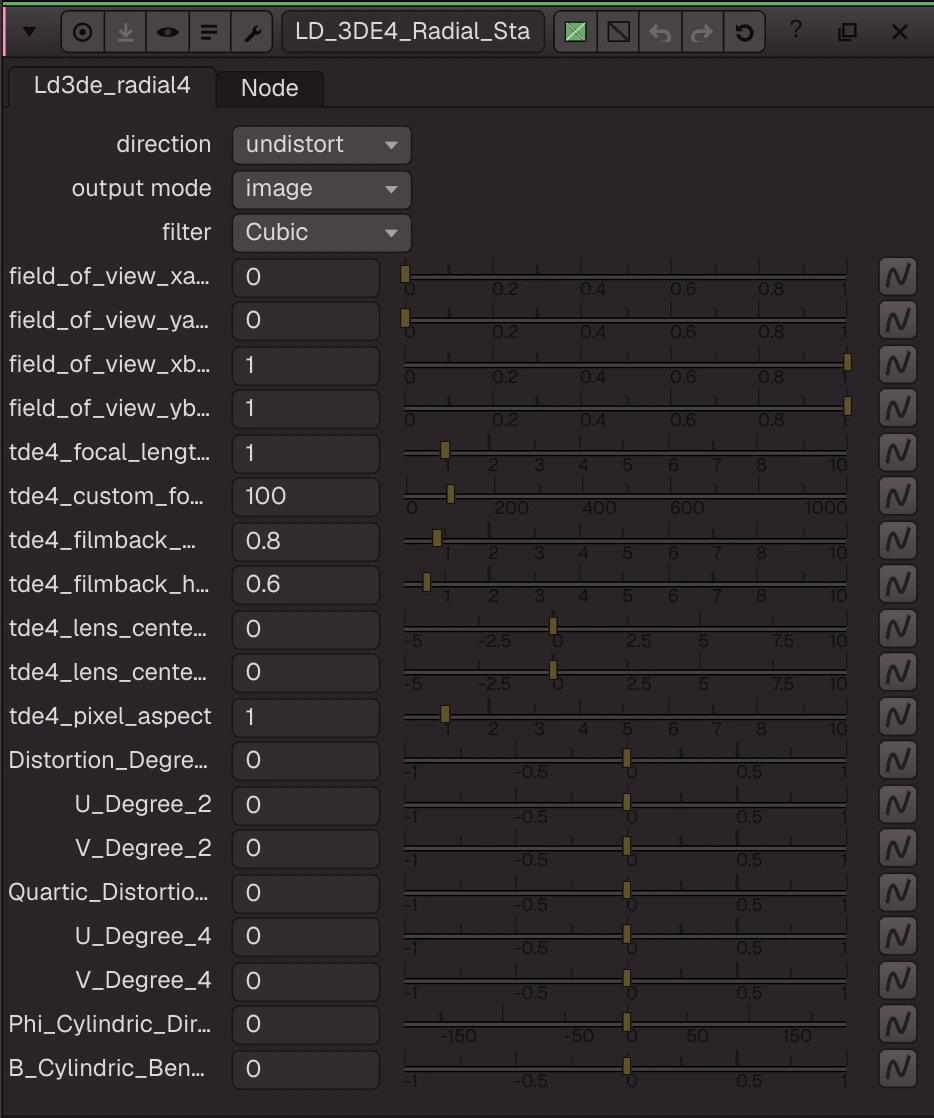Click the wrench settings icon
This screenshot has width=934, height=1118.
[252, 32]
